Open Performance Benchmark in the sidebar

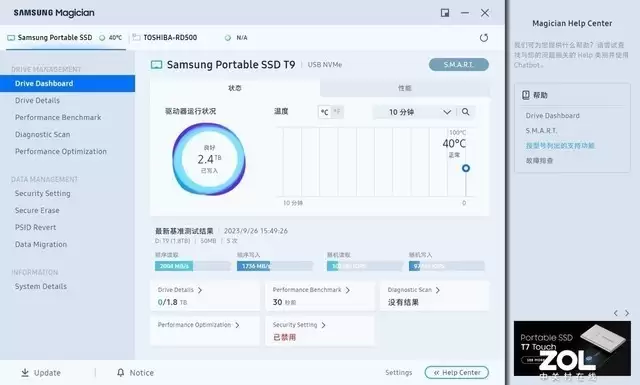(58, 118)
